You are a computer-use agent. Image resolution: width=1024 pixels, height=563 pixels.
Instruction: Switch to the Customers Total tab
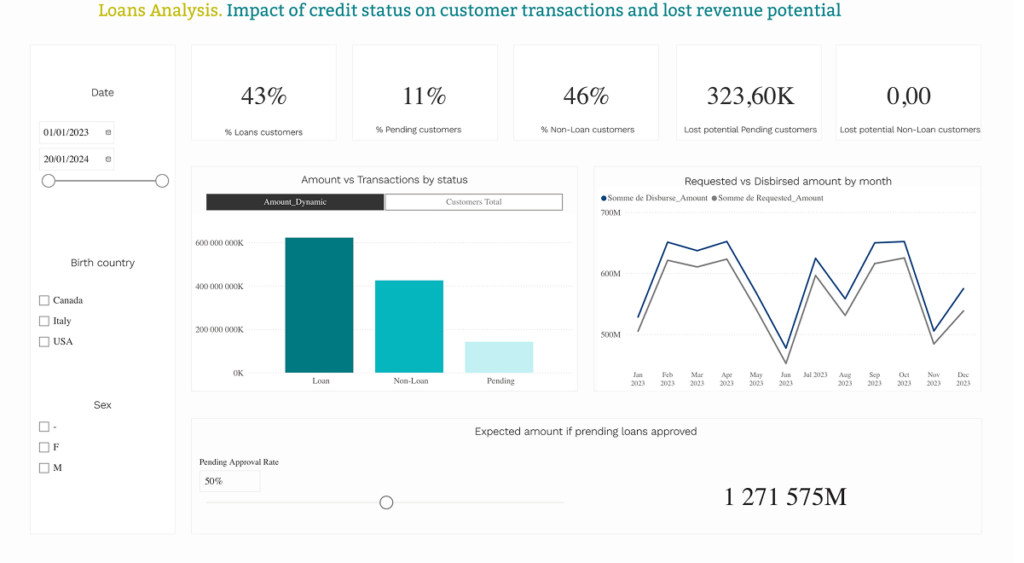click(x=473, y=202)
